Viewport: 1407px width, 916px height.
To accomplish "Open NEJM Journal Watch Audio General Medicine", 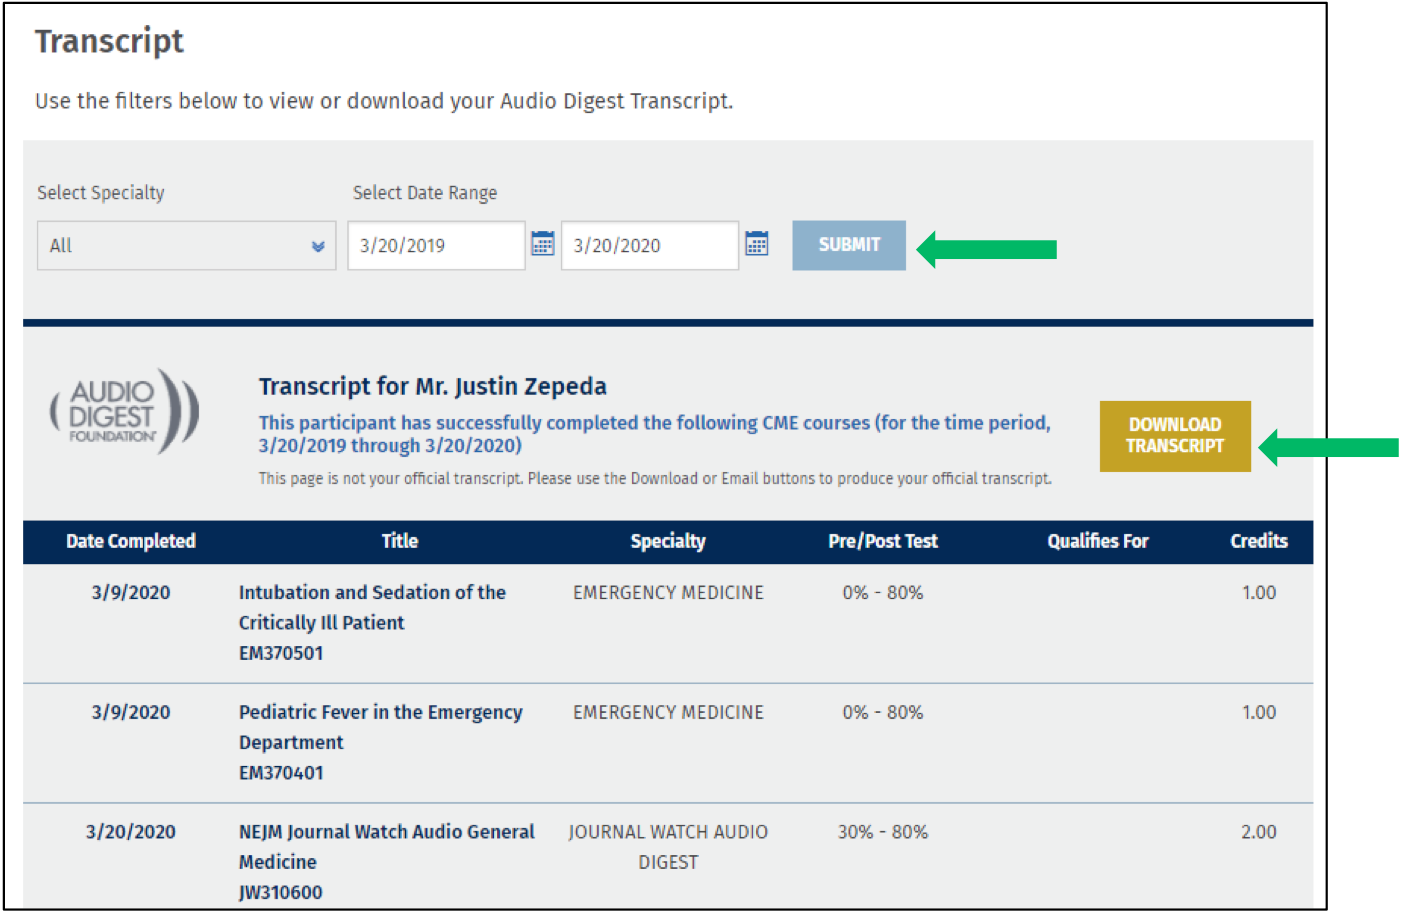I will click(386, 846).
